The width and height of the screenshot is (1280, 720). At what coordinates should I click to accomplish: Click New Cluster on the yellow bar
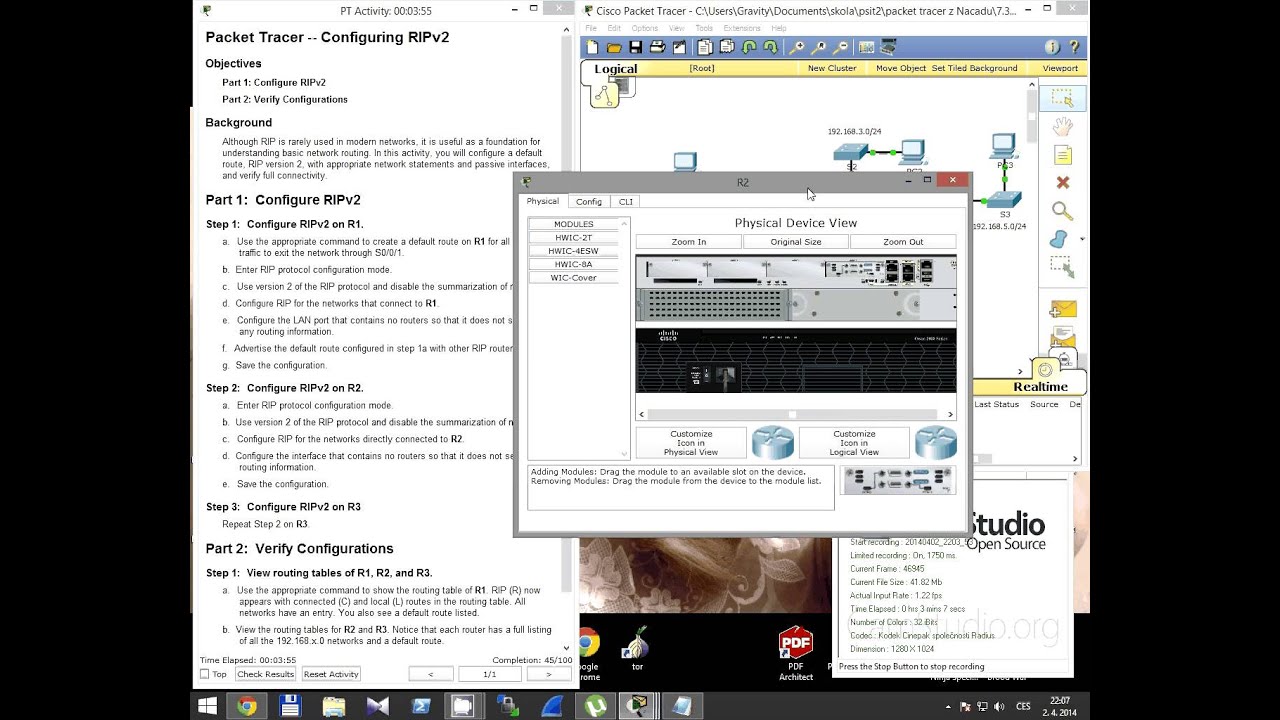[832, 68]
